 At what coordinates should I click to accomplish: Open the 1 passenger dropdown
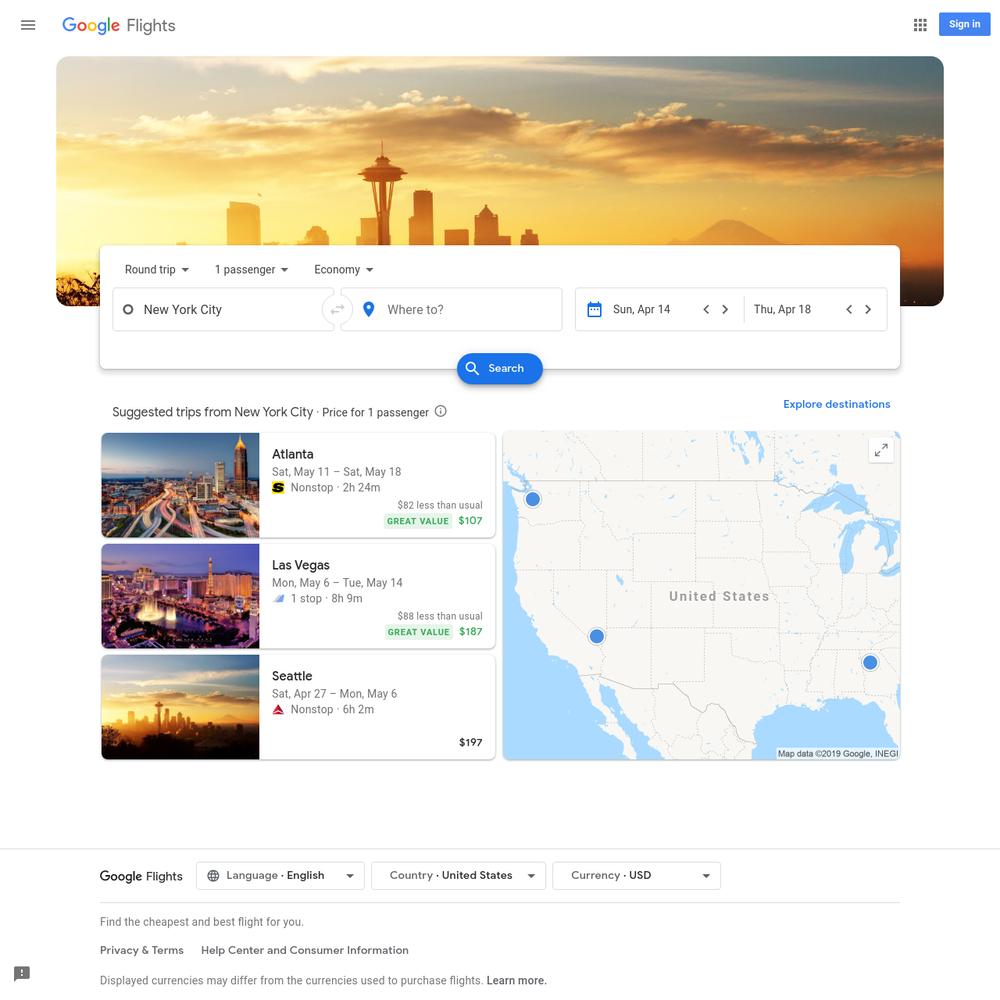tap(251, 270)
